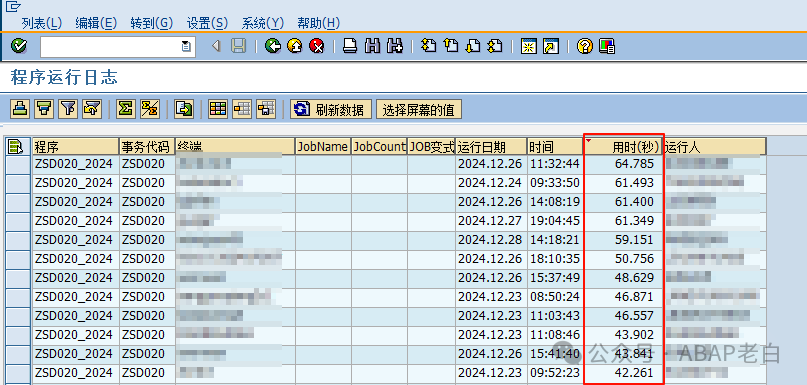
Task: Click the time cell 19:04:45
Action: pos(555,221)
